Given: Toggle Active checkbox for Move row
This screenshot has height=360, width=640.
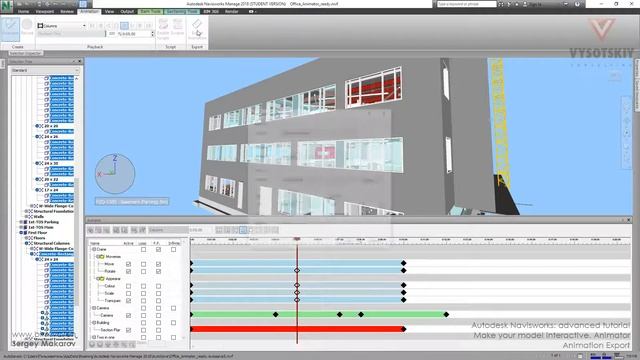Looking at the screenshot, I should (129, 264).
